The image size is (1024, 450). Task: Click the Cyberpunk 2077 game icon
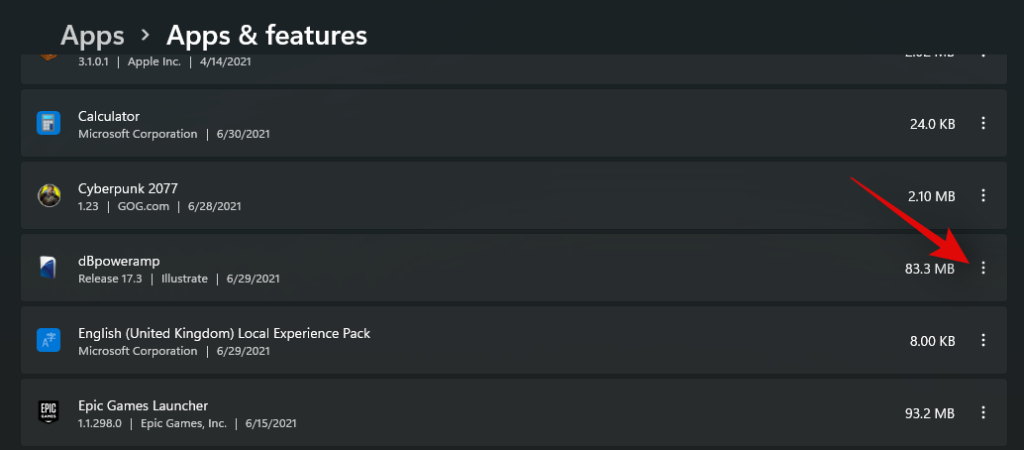[49, 196]
